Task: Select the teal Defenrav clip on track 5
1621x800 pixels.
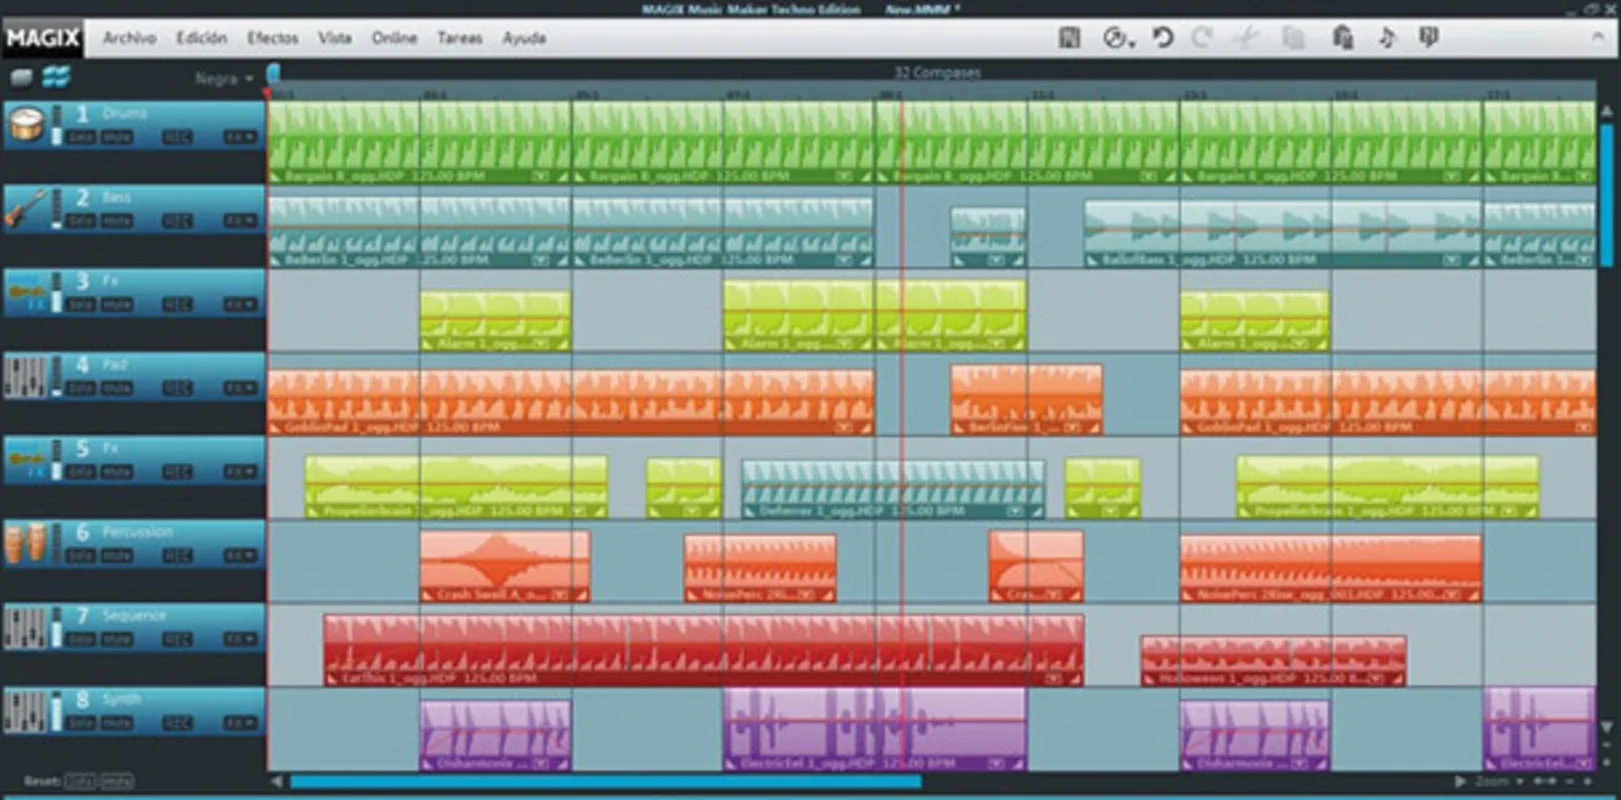Action: point(893,489)
